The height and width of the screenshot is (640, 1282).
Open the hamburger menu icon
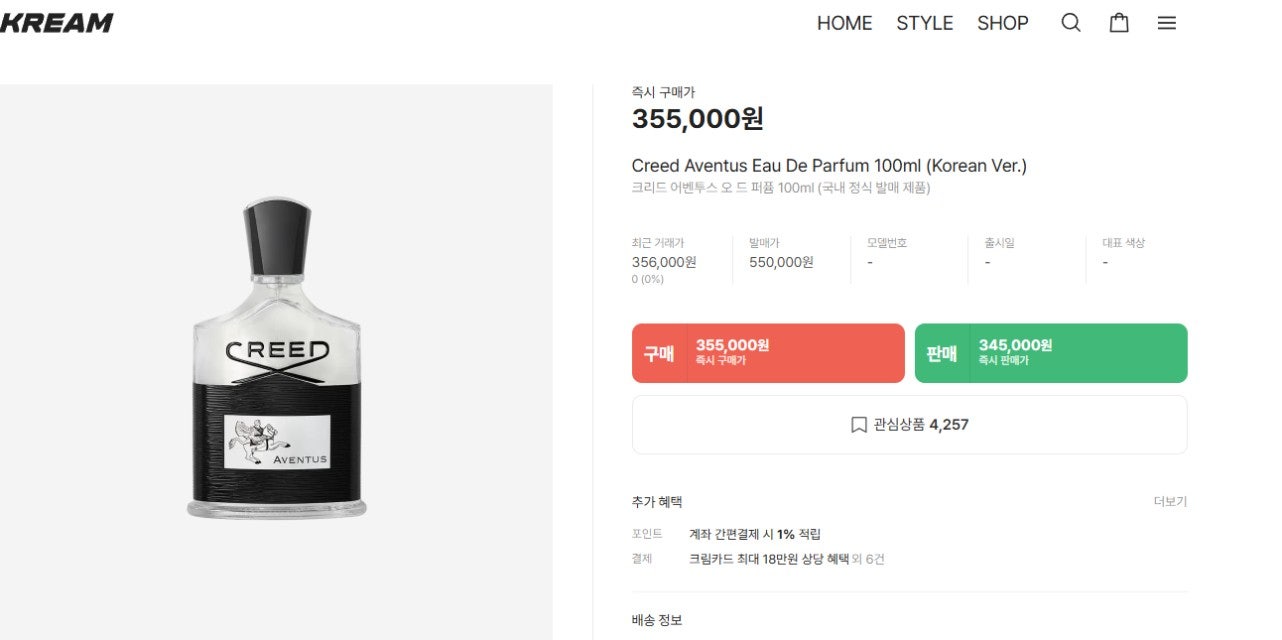[1166, 22]
